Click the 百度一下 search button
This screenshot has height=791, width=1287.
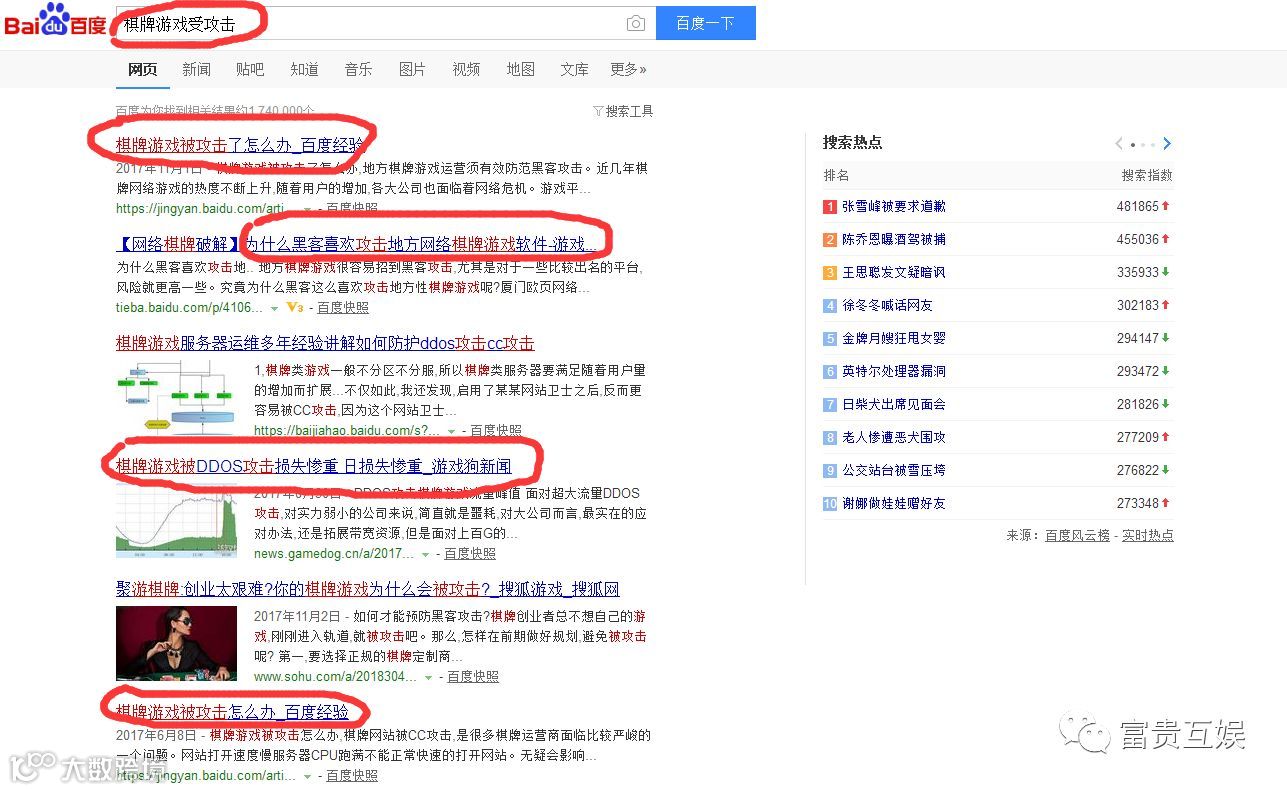[x=705, y=23]
